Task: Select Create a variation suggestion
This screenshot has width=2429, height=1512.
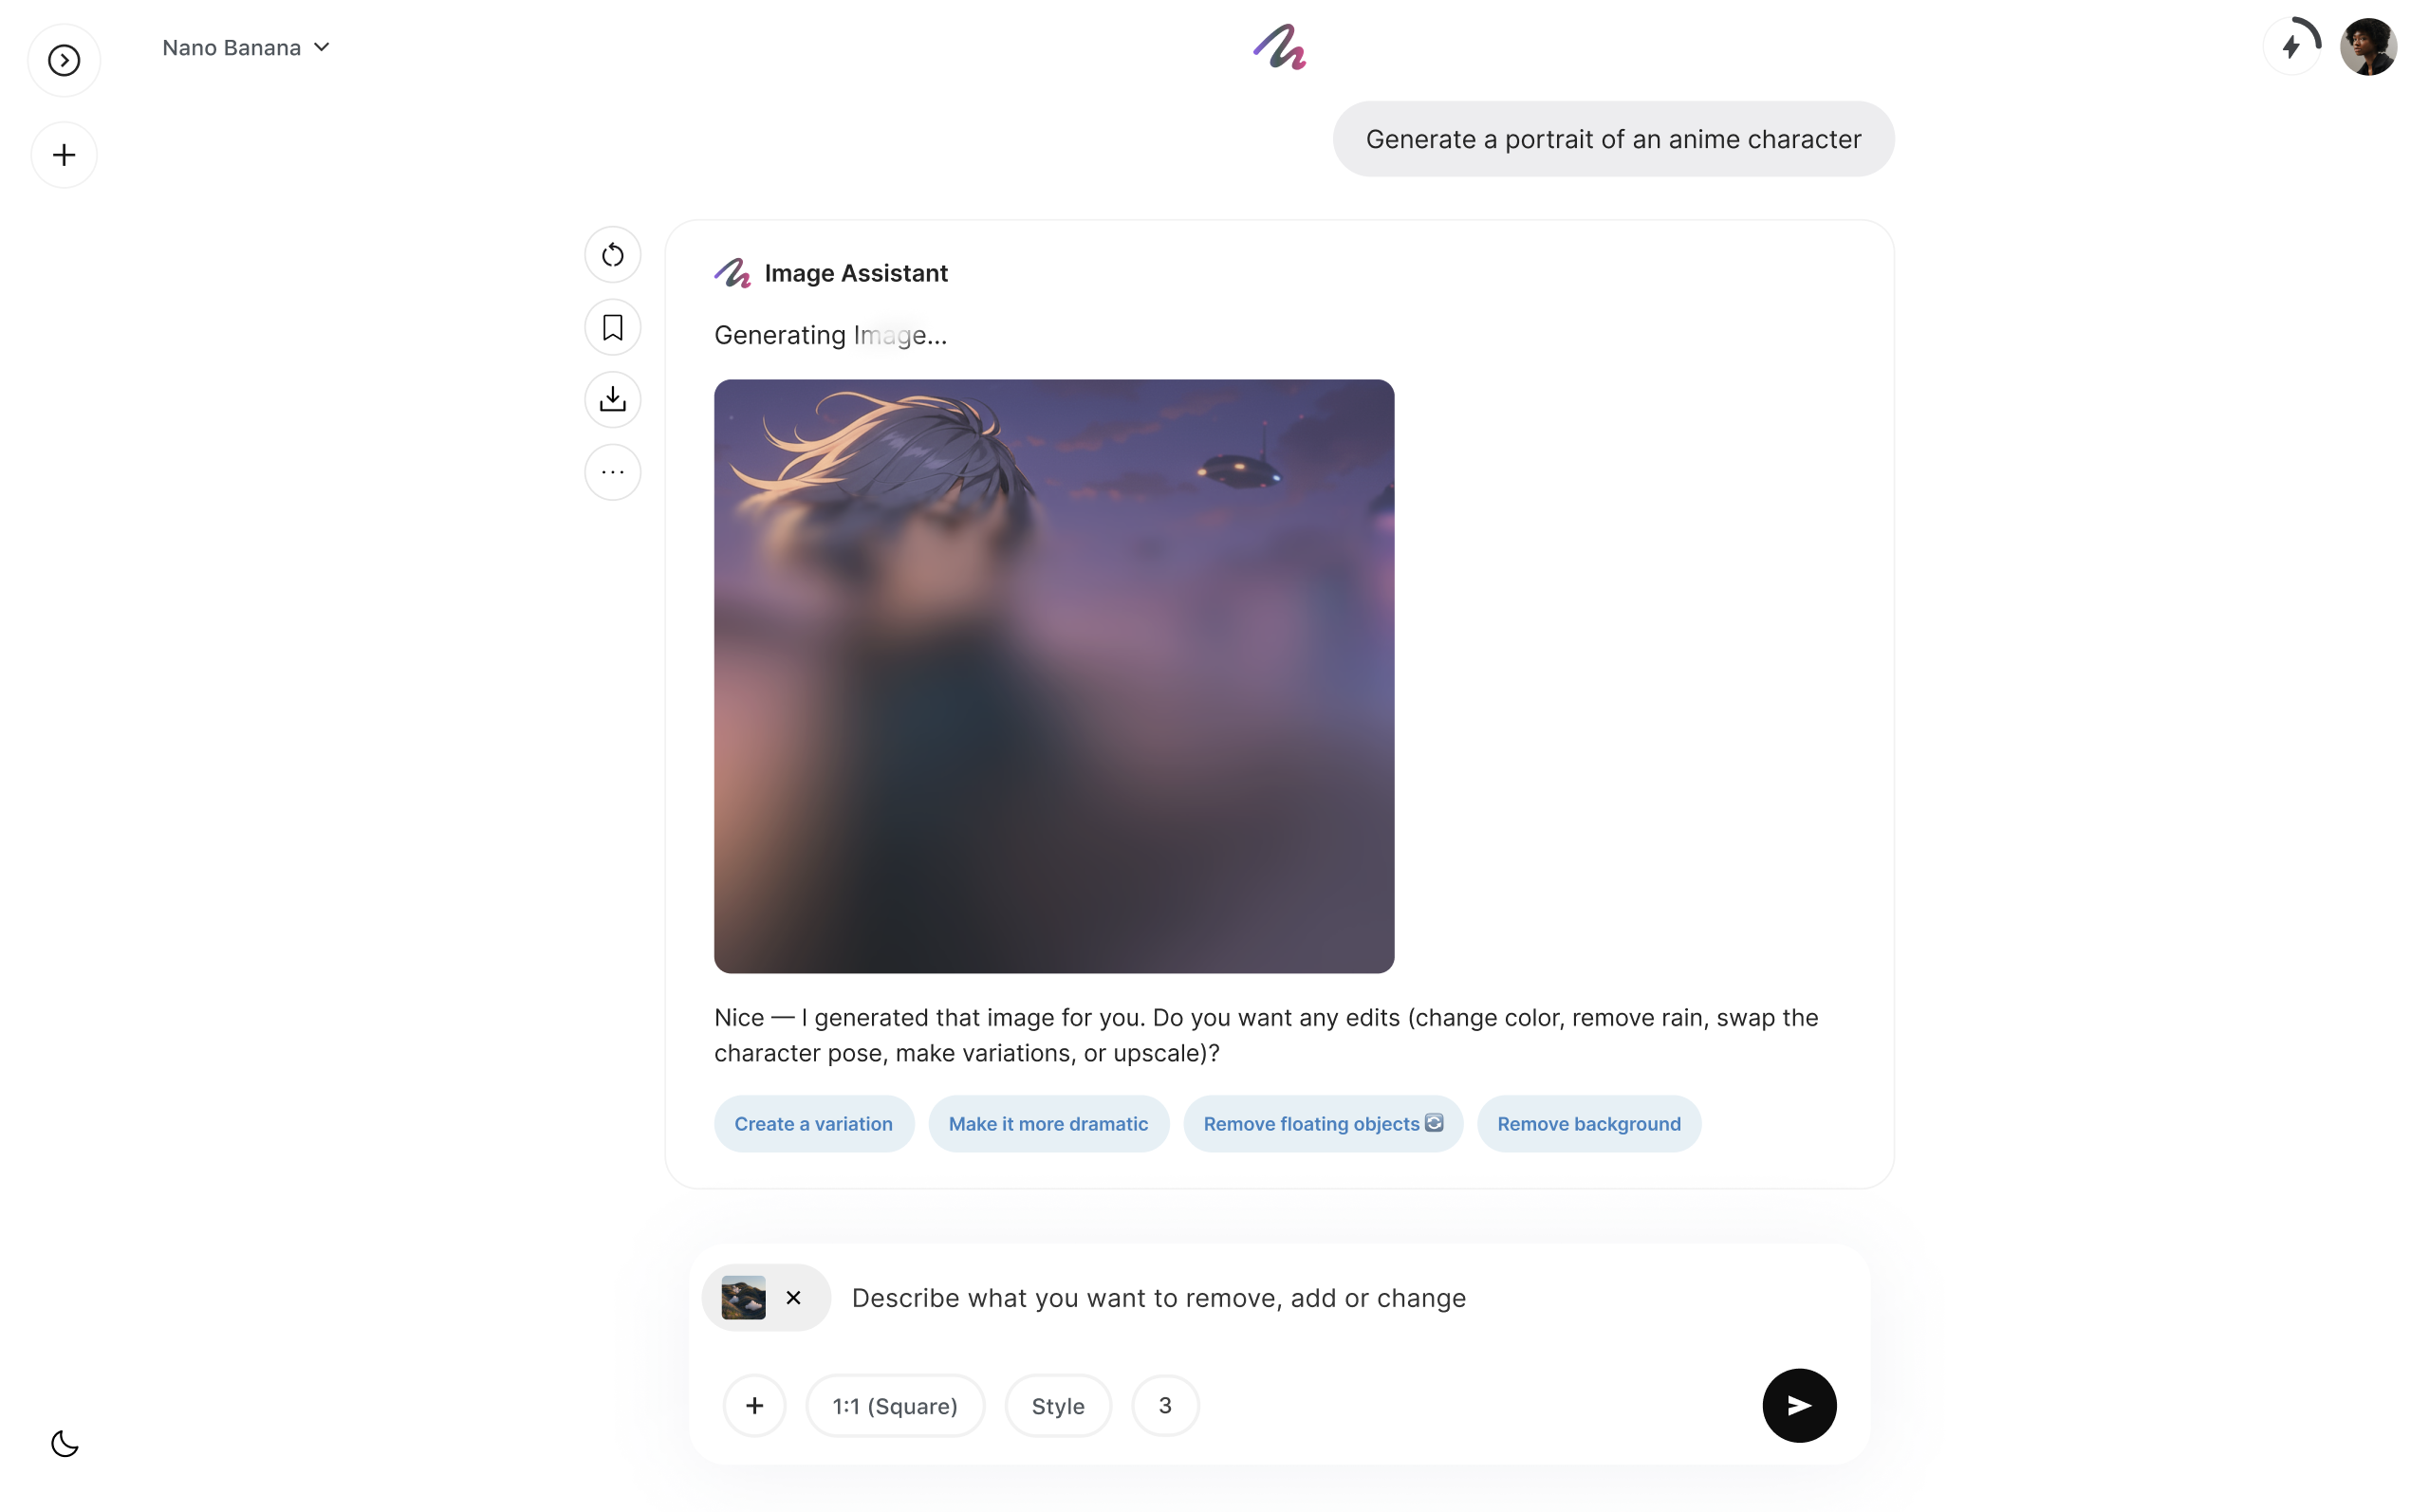Action: coord(813,1123)
